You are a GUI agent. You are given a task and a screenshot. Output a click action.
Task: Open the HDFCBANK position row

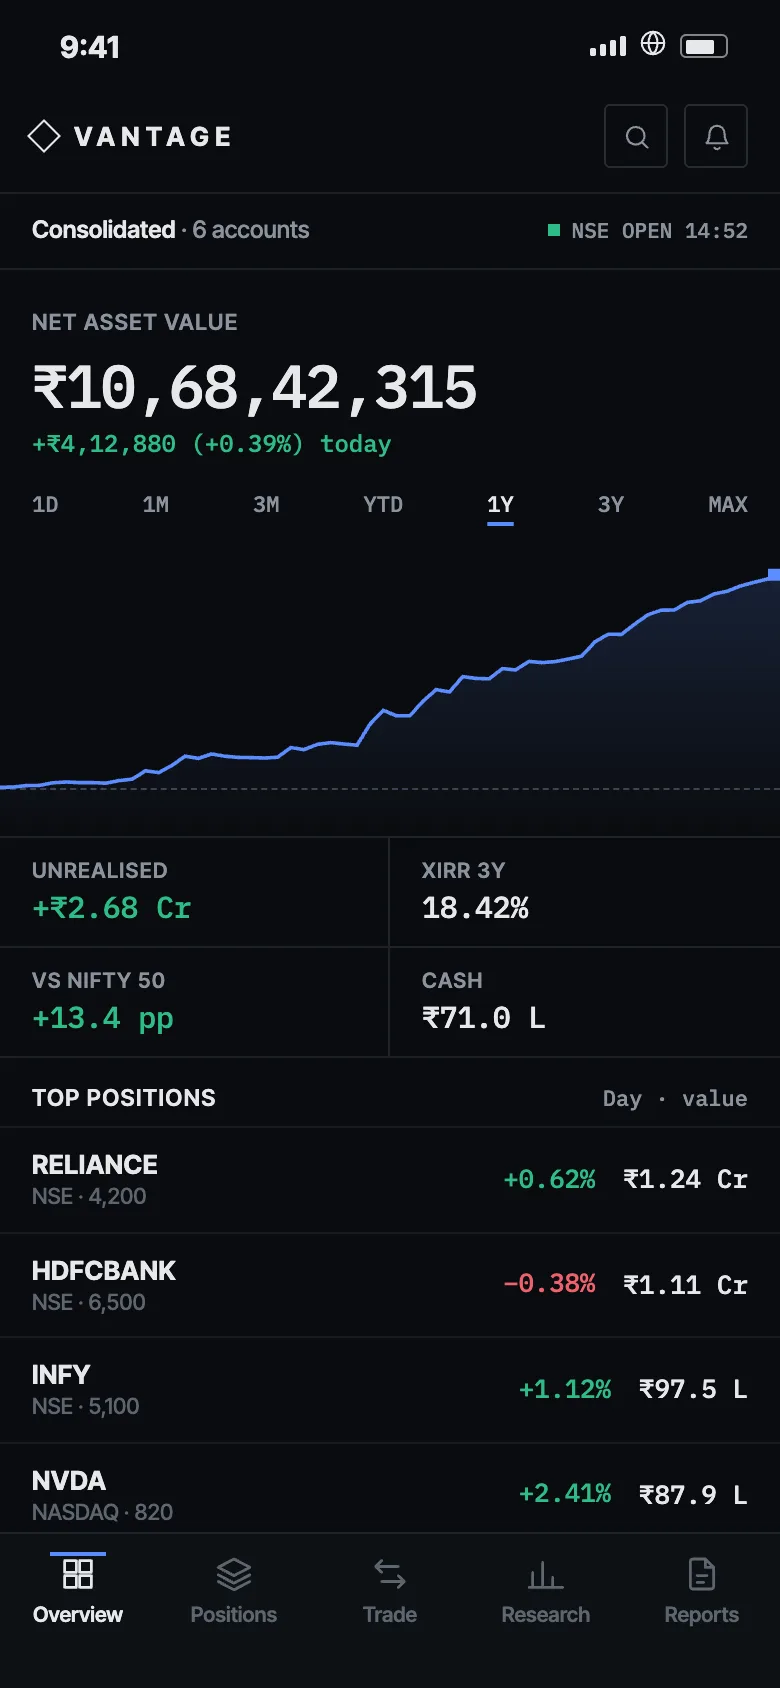click(390, 1285)
